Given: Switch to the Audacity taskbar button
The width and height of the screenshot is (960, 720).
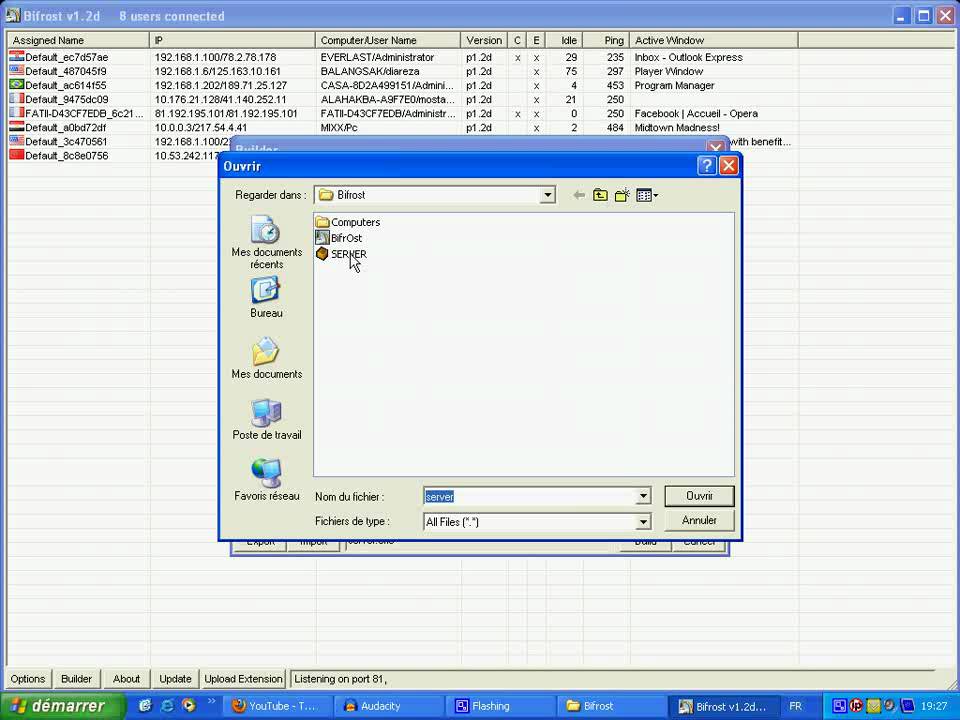Looking at the screenshot, I should click(389, 706).
